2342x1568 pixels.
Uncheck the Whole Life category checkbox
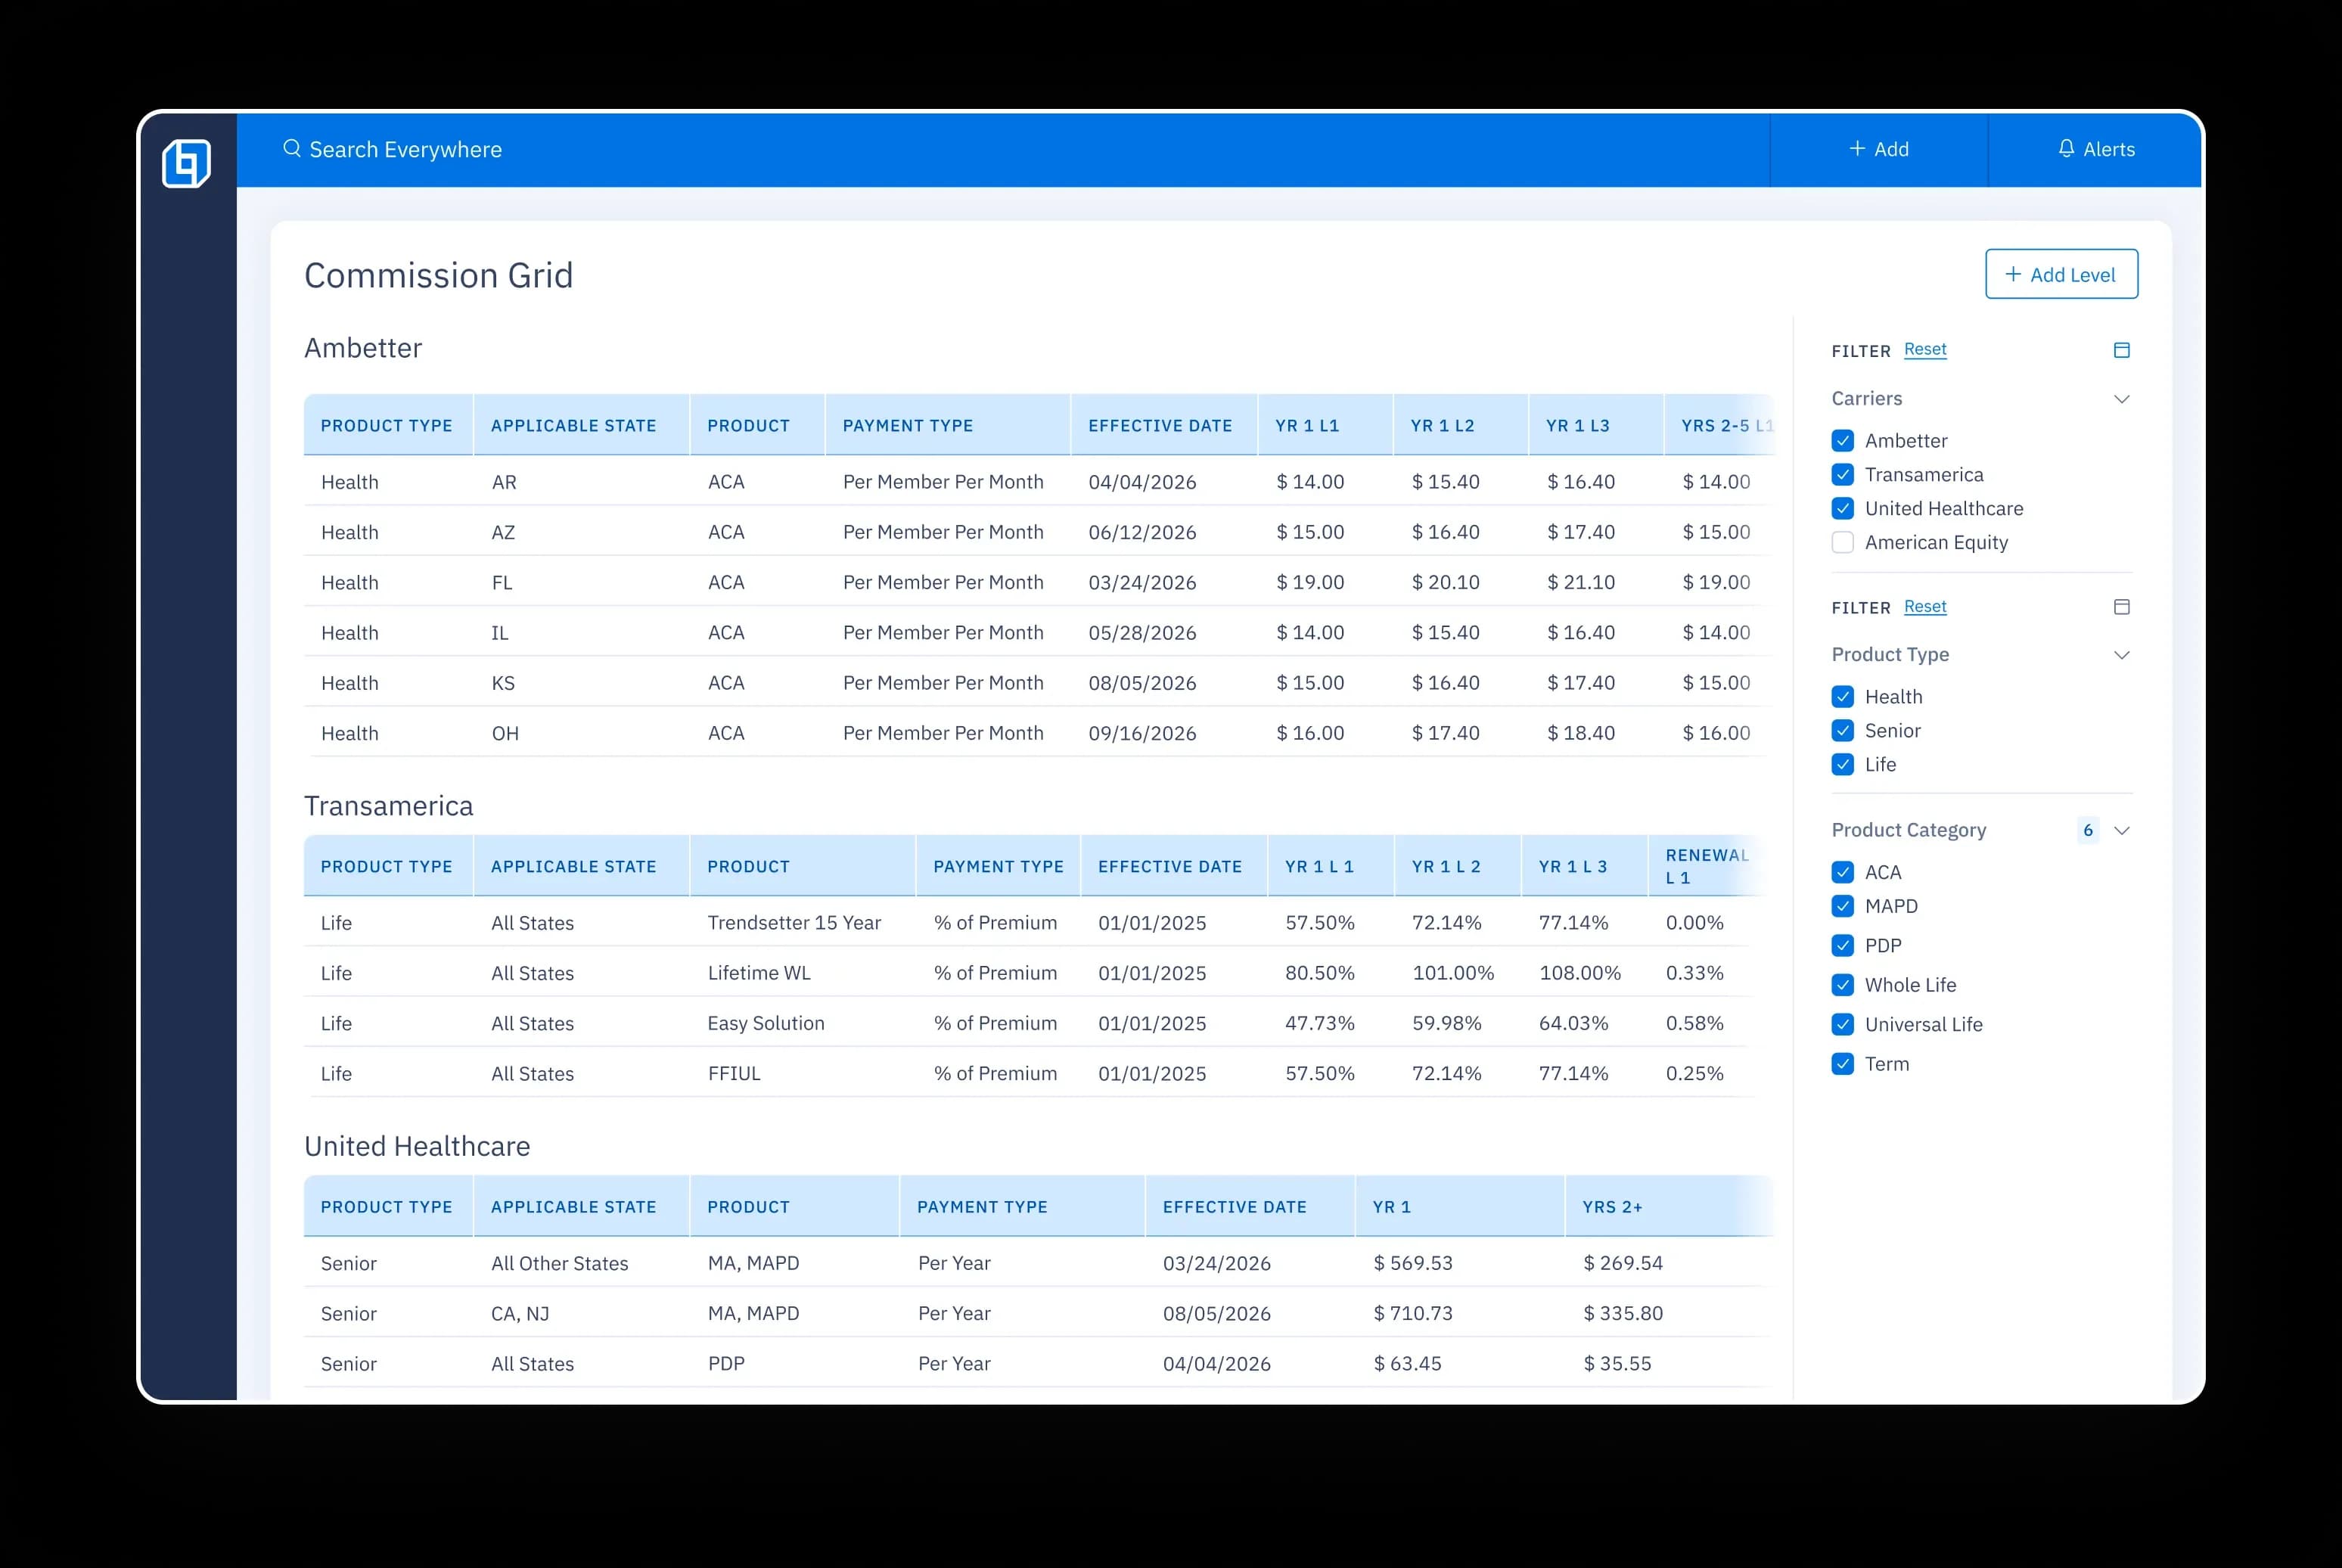point(1843,985)
